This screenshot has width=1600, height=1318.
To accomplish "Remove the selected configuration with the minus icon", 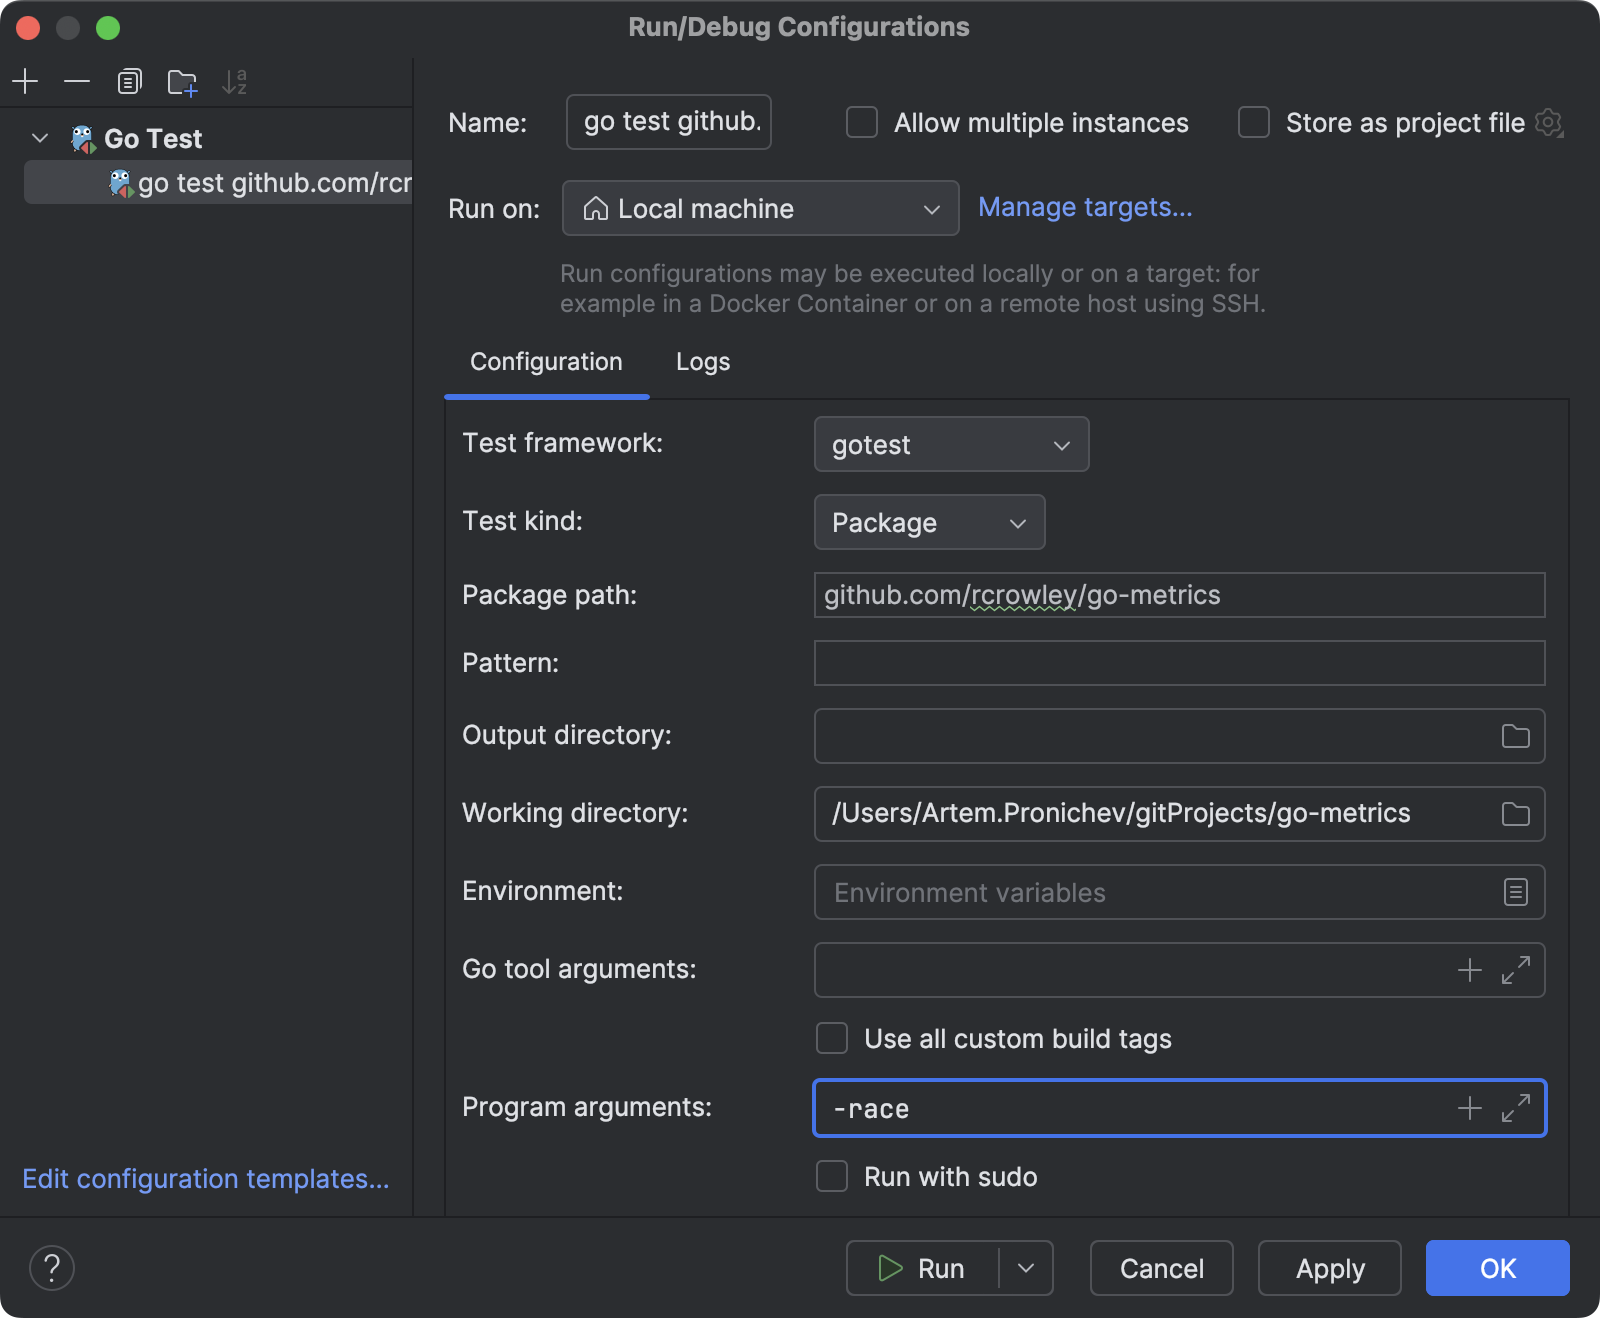I will tap(77, 81).
